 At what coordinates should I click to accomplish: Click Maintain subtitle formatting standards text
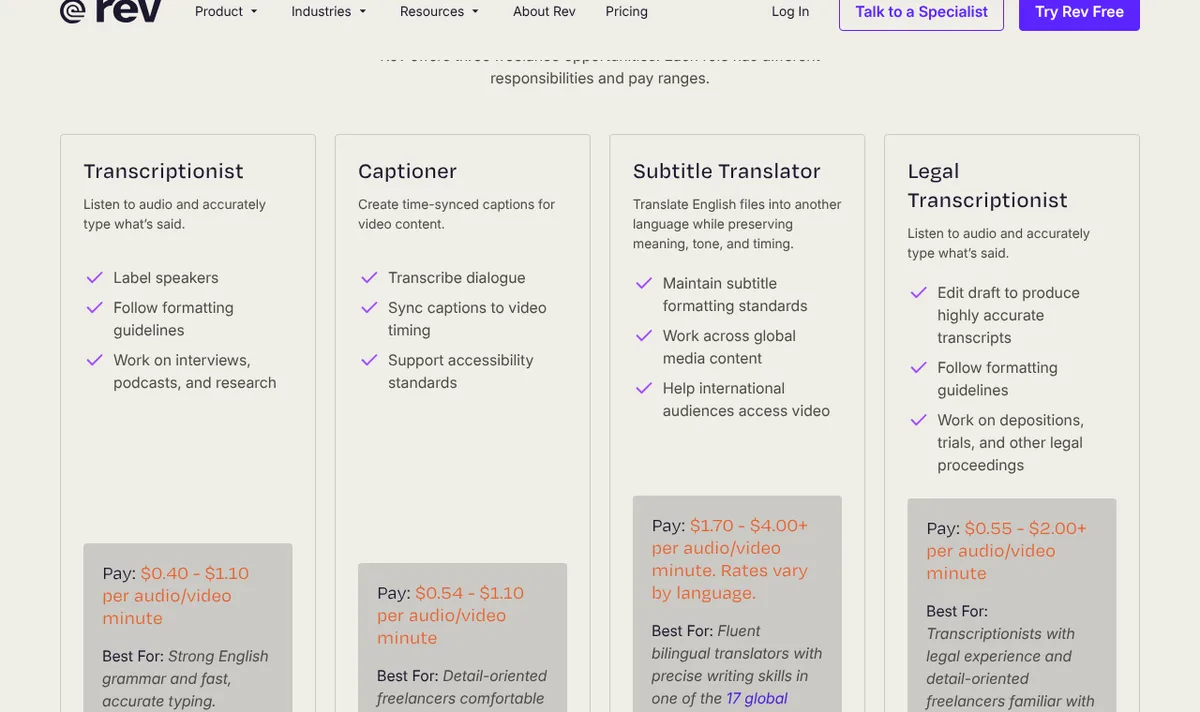tap(735, 295)
